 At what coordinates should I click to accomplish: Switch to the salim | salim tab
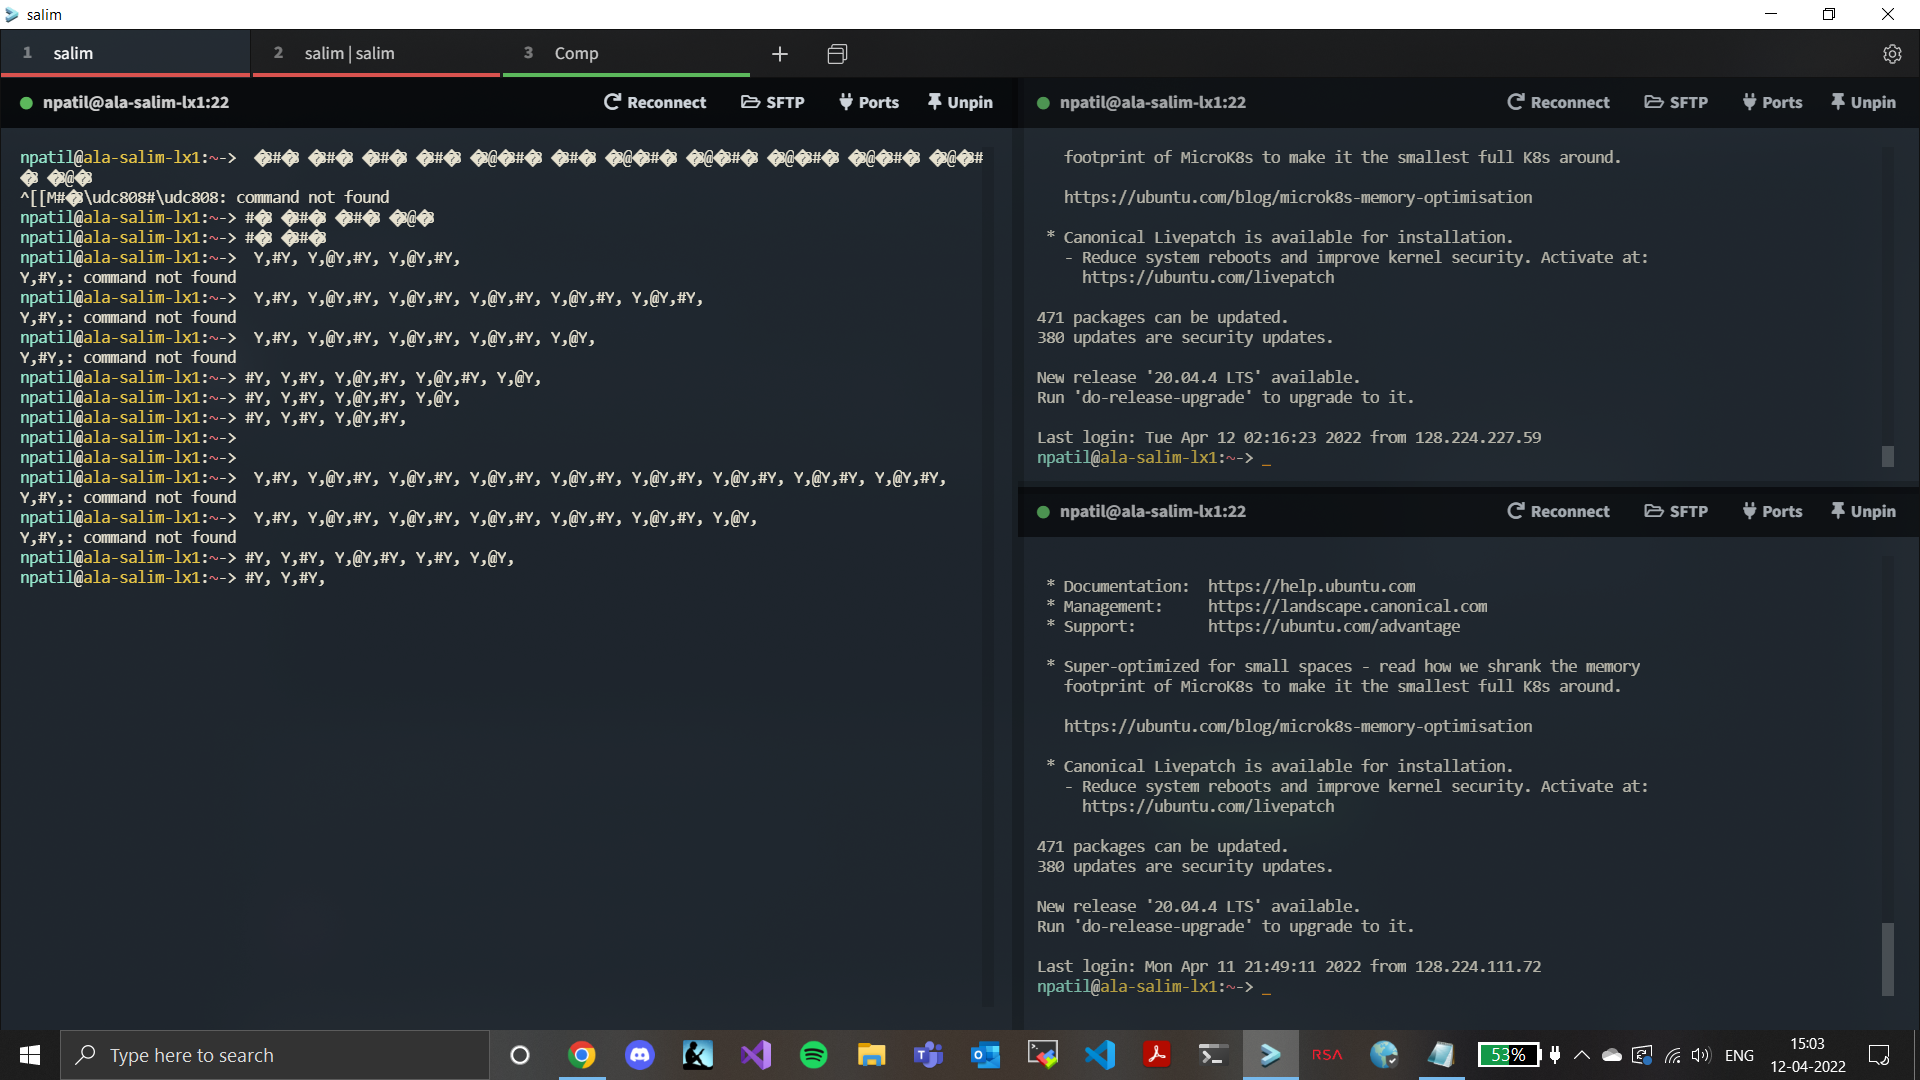click(349, 53)
